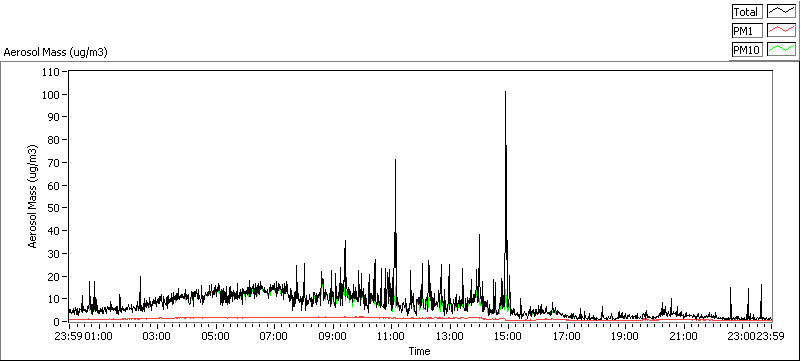Click the 30 y-axis value

coord(54,253)
